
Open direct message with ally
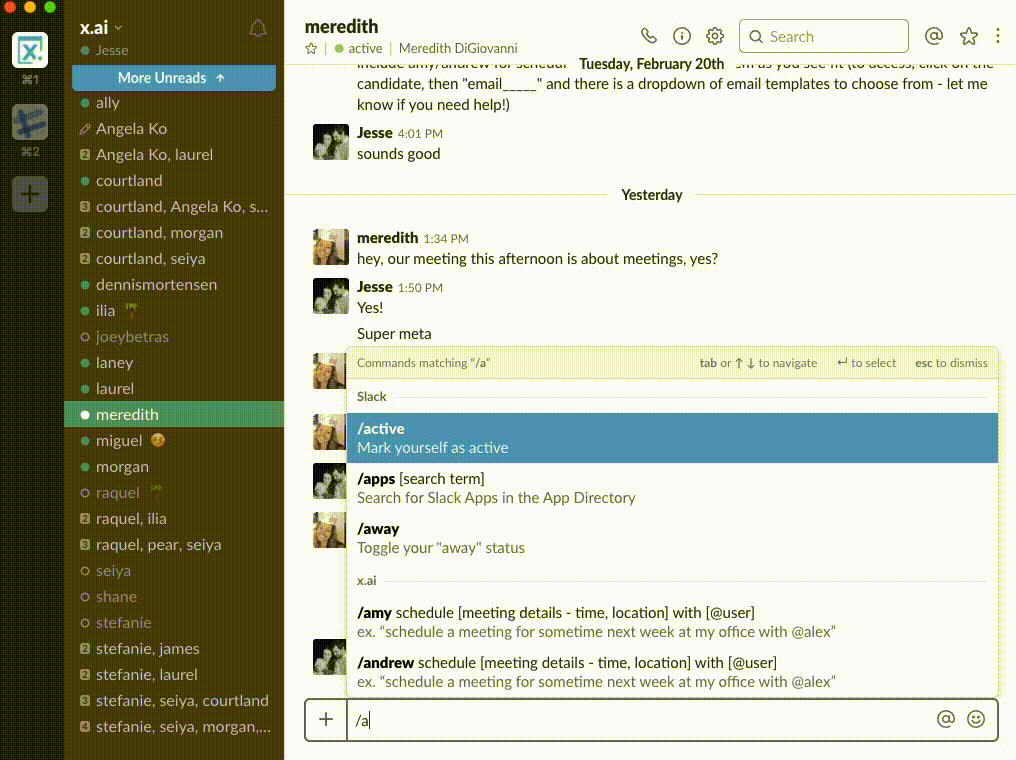click(174, 103)
